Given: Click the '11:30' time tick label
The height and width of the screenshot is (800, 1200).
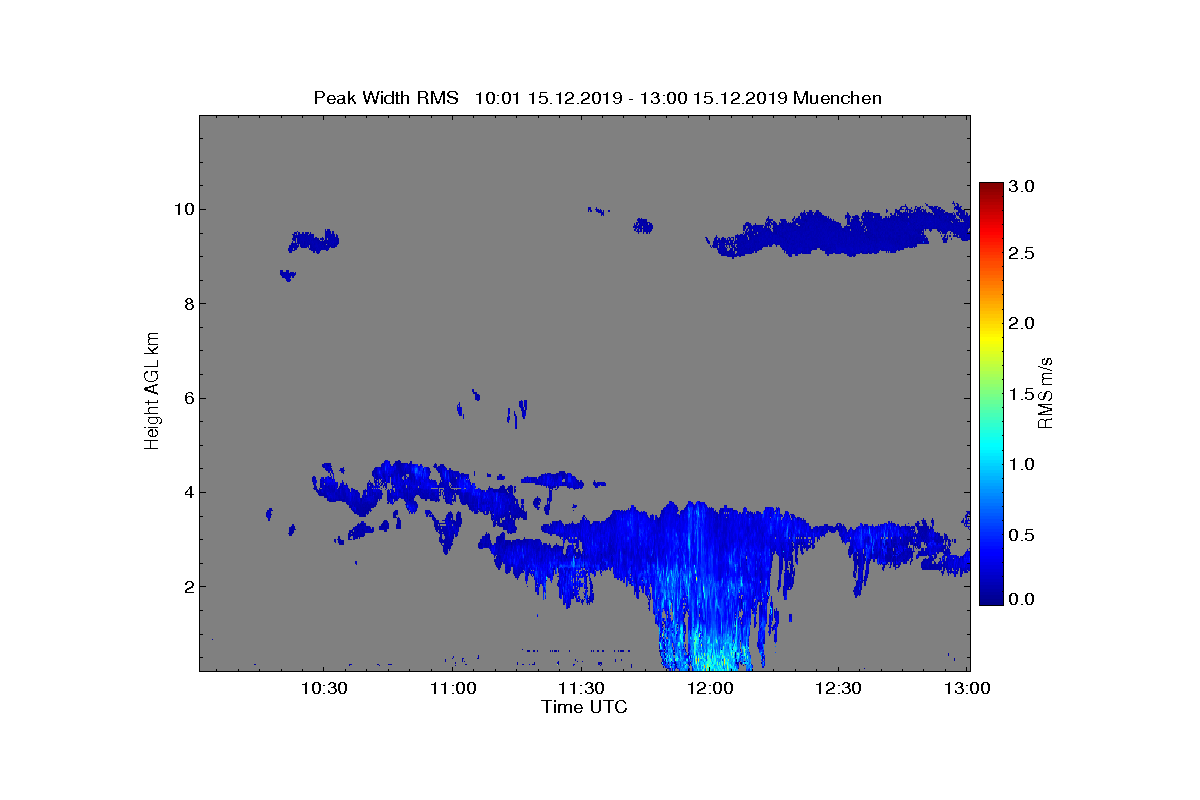Looking at the screenshot, I should [581, 689].
